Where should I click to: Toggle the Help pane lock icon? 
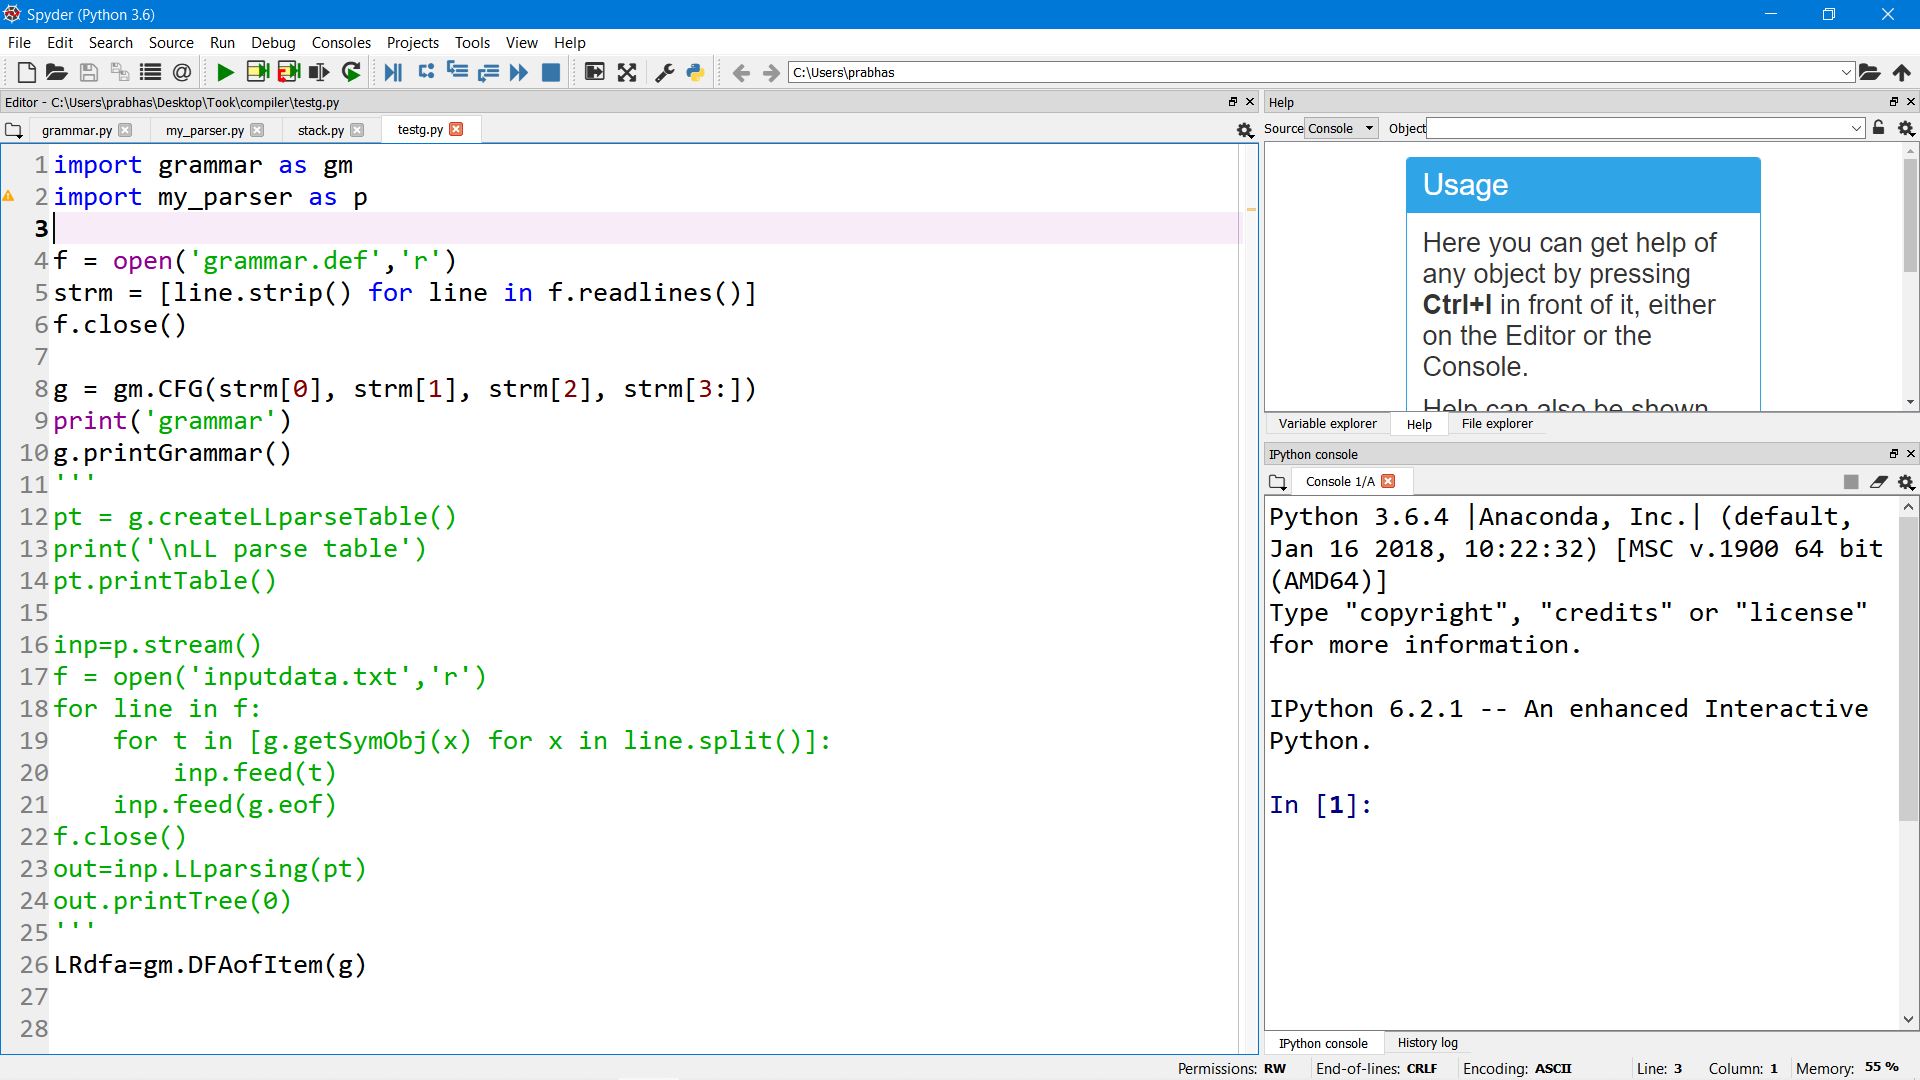(x=1879, y=128)
